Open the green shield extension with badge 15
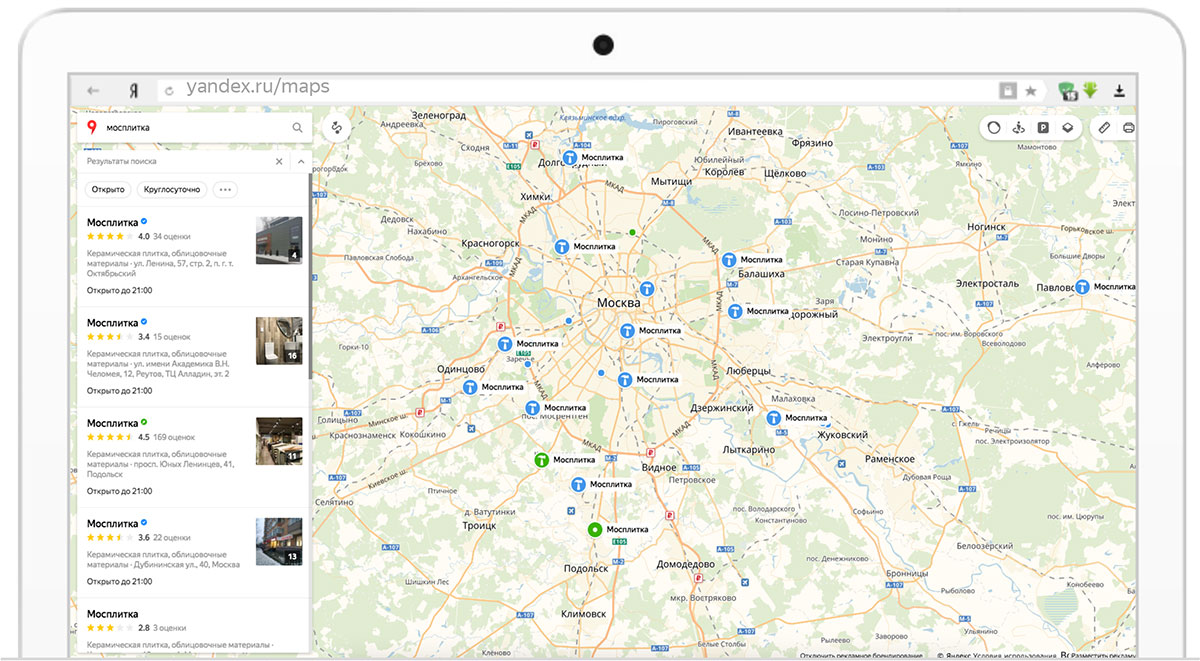Screen dimensions: 1200x661 coord(1067,91)
